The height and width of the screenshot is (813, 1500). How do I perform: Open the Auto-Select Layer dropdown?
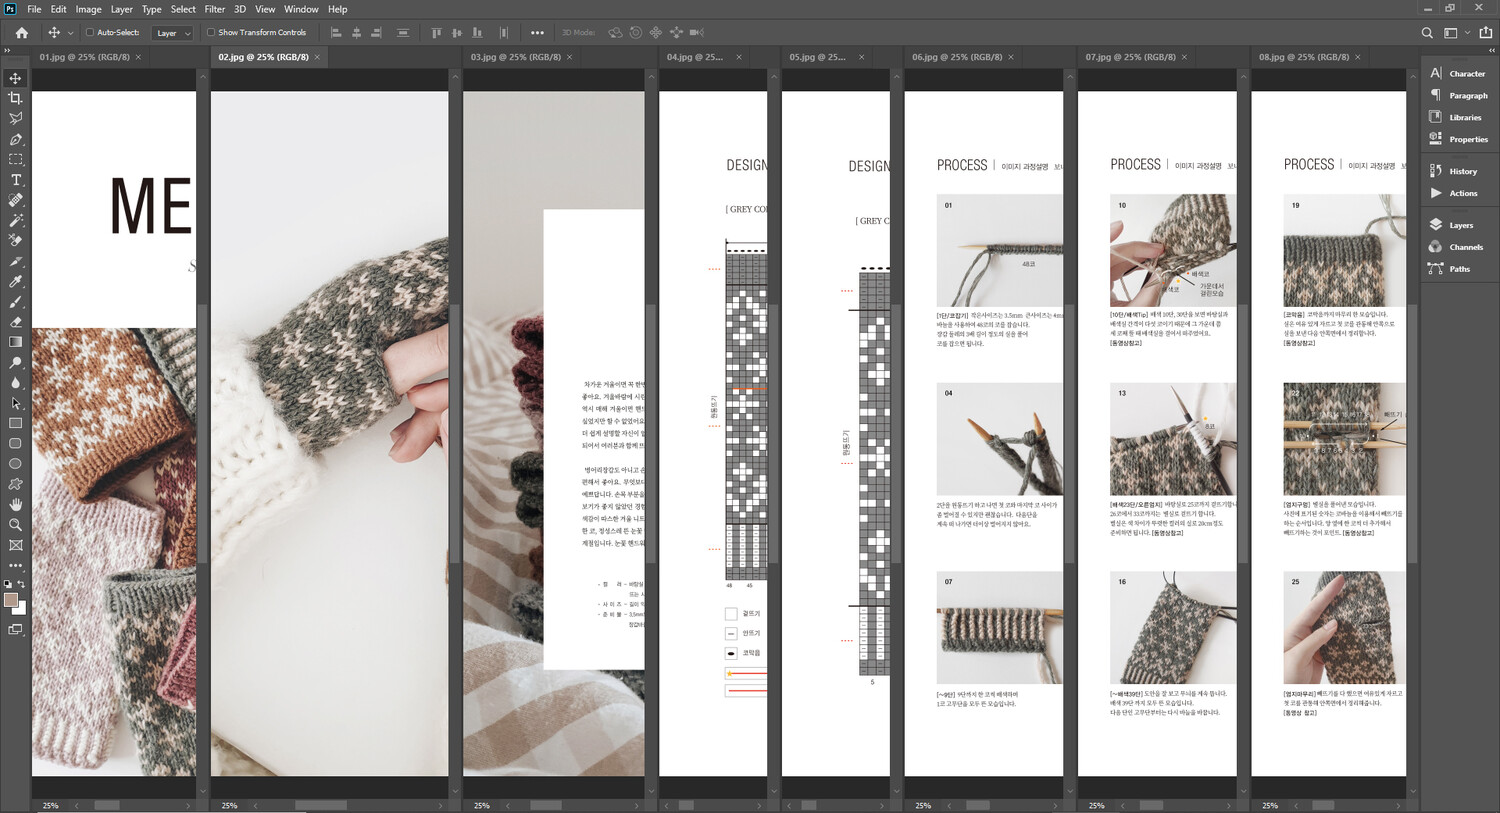[172, 33]
